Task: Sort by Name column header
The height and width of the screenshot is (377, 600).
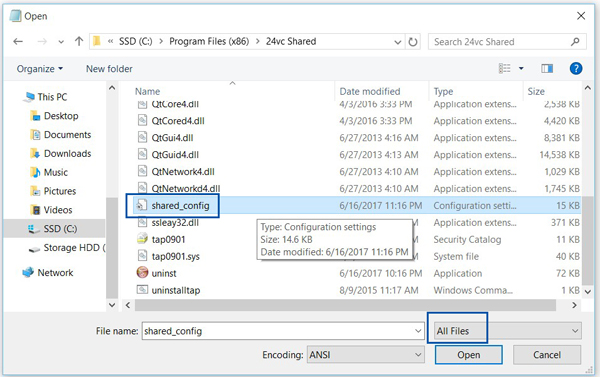Action: [x=147, y=91]
